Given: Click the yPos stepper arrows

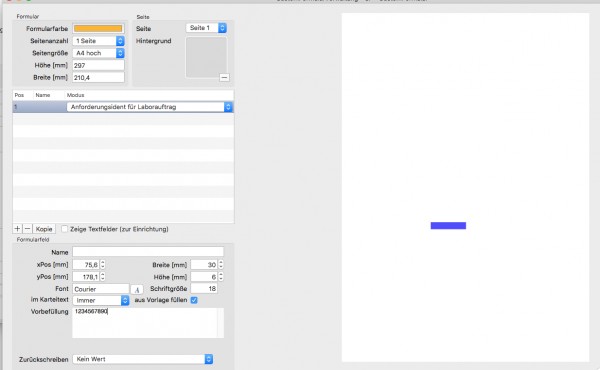Looking at the screenshot, I should point(103,277).
